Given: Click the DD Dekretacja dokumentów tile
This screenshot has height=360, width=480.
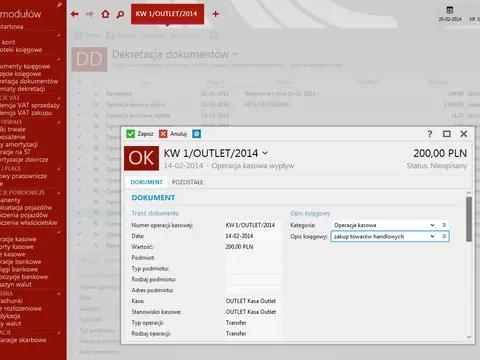Looking at the screenshot, I should 89,59.
